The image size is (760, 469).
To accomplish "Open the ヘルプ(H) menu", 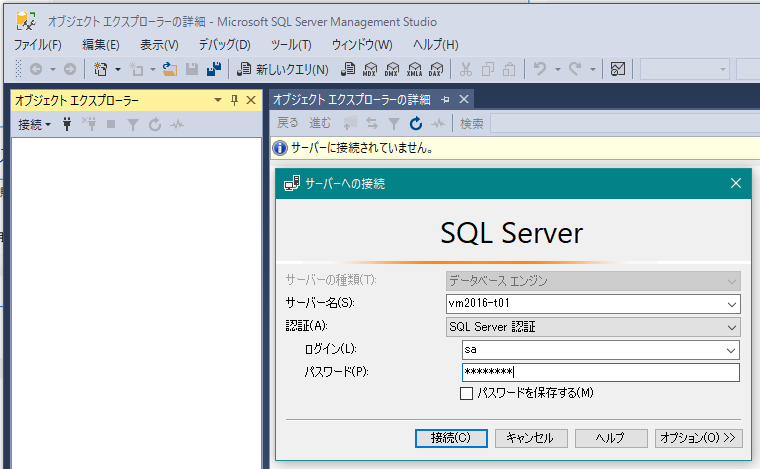I will click(435, 45).
